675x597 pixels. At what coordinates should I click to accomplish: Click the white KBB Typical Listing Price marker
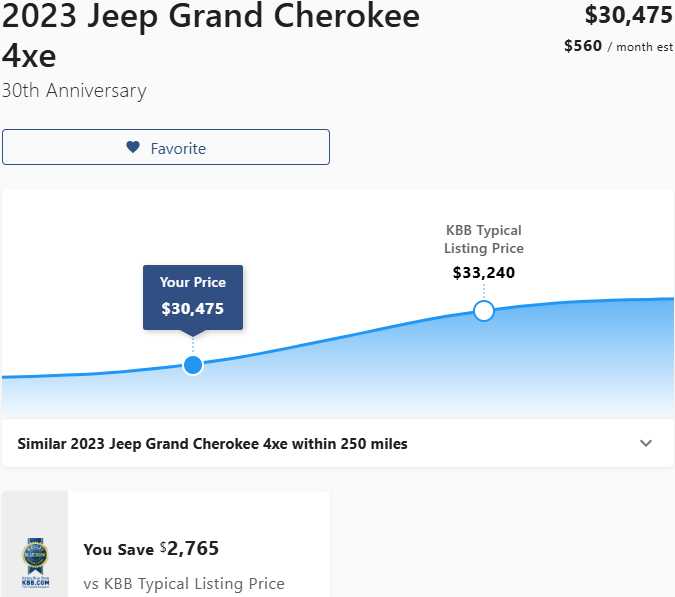(484, 311)
